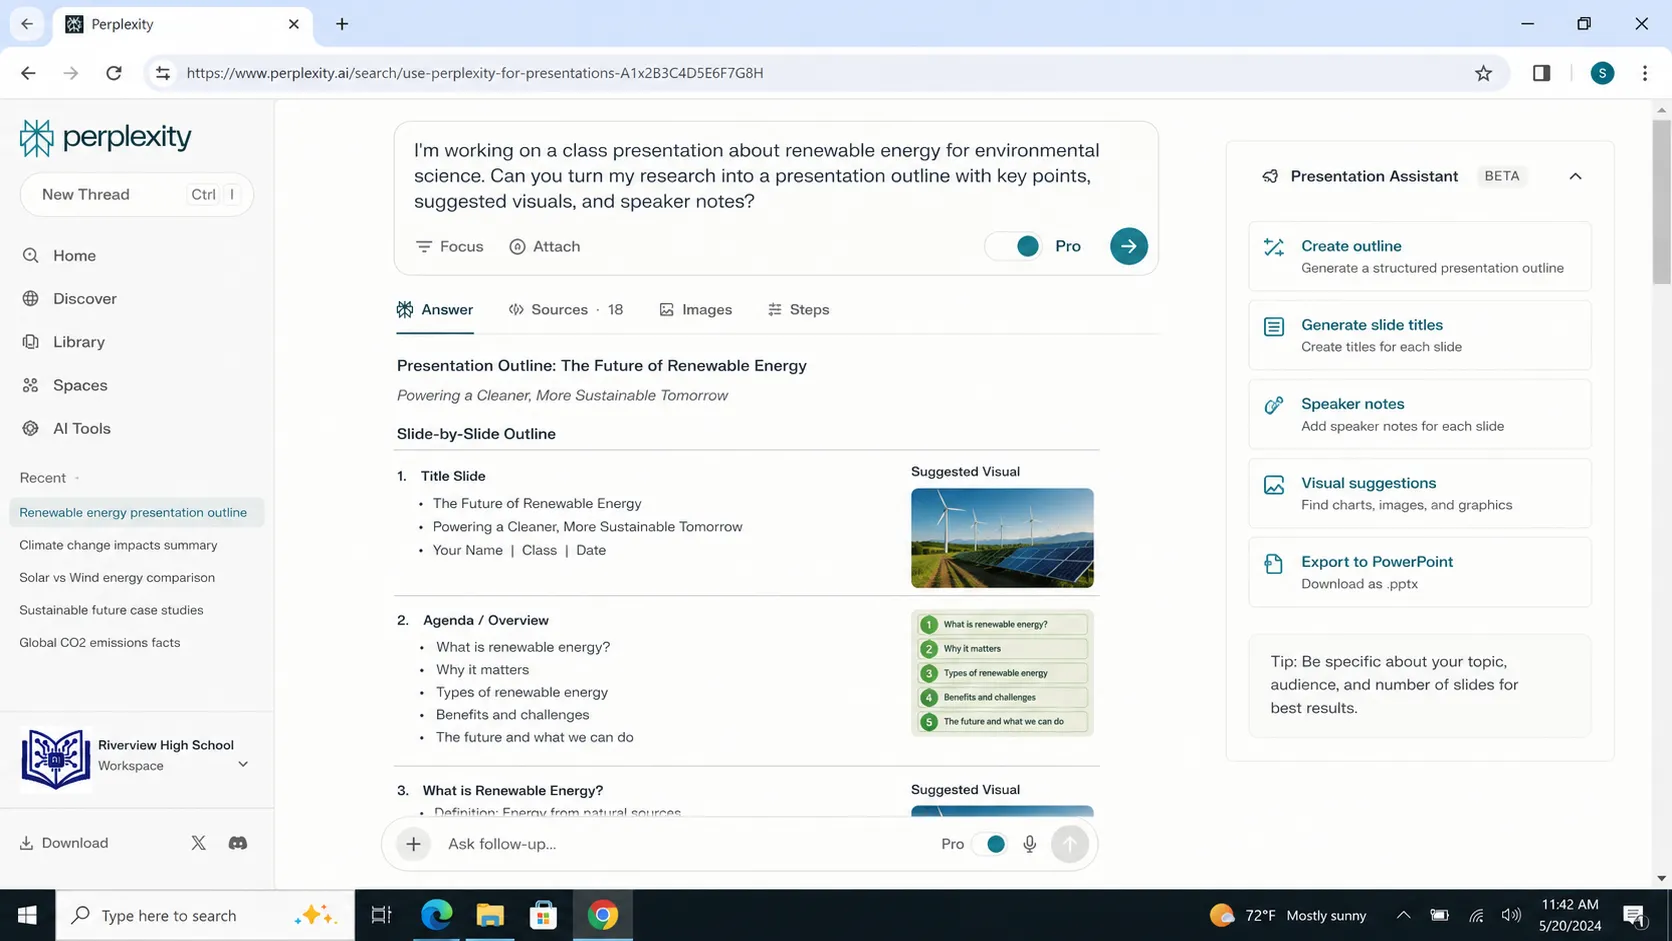Click the plus button beside follow-up

(413, 844)
